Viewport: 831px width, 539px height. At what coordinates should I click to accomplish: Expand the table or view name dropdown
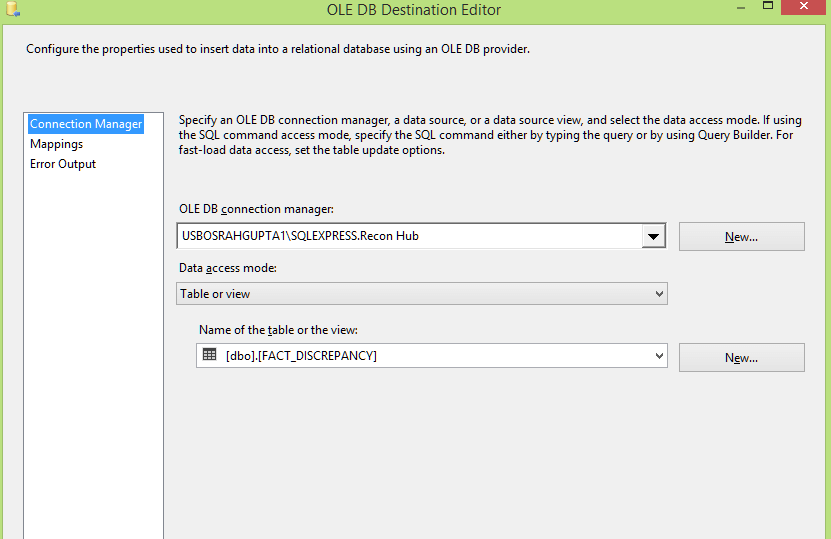(x=659, y=356)
